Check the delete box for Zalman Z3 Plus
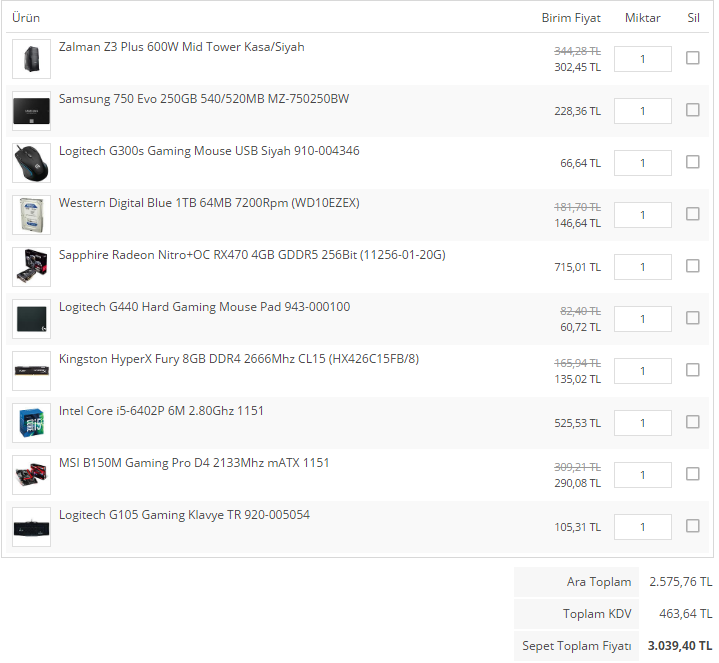719x663 pixels. (x=692, y=58)
